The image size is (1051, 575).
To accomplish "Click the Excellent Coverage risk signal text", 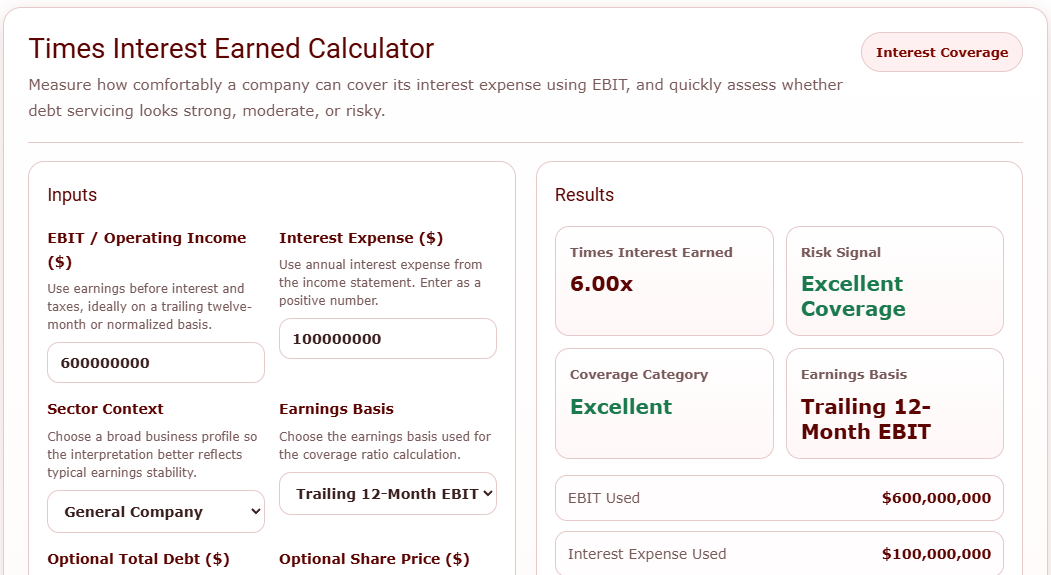I will tap(853, 297).
